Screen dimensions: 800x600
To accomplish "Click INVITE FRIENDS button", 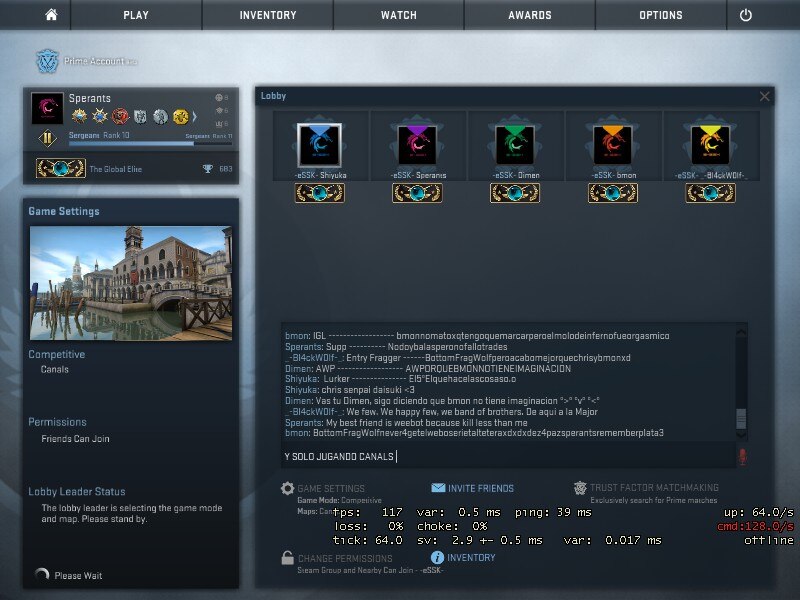I will [x=472, y=488].
